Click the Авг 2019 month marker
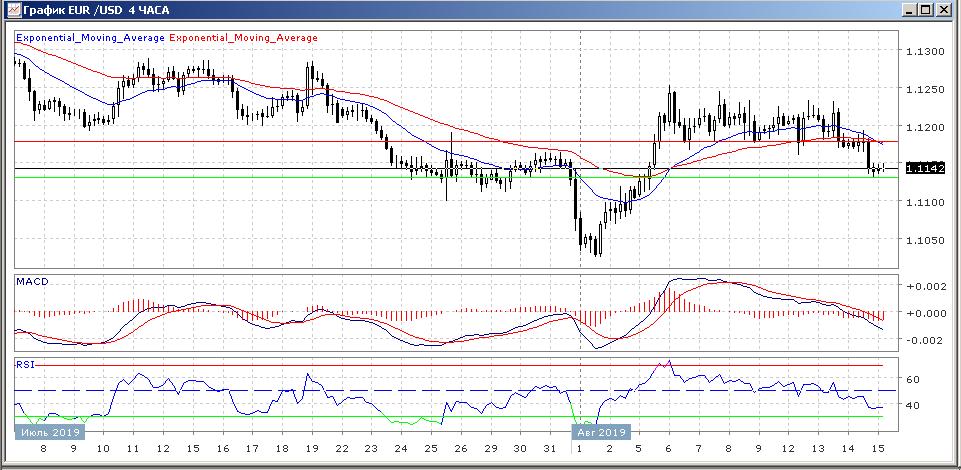 pos(600,432)
